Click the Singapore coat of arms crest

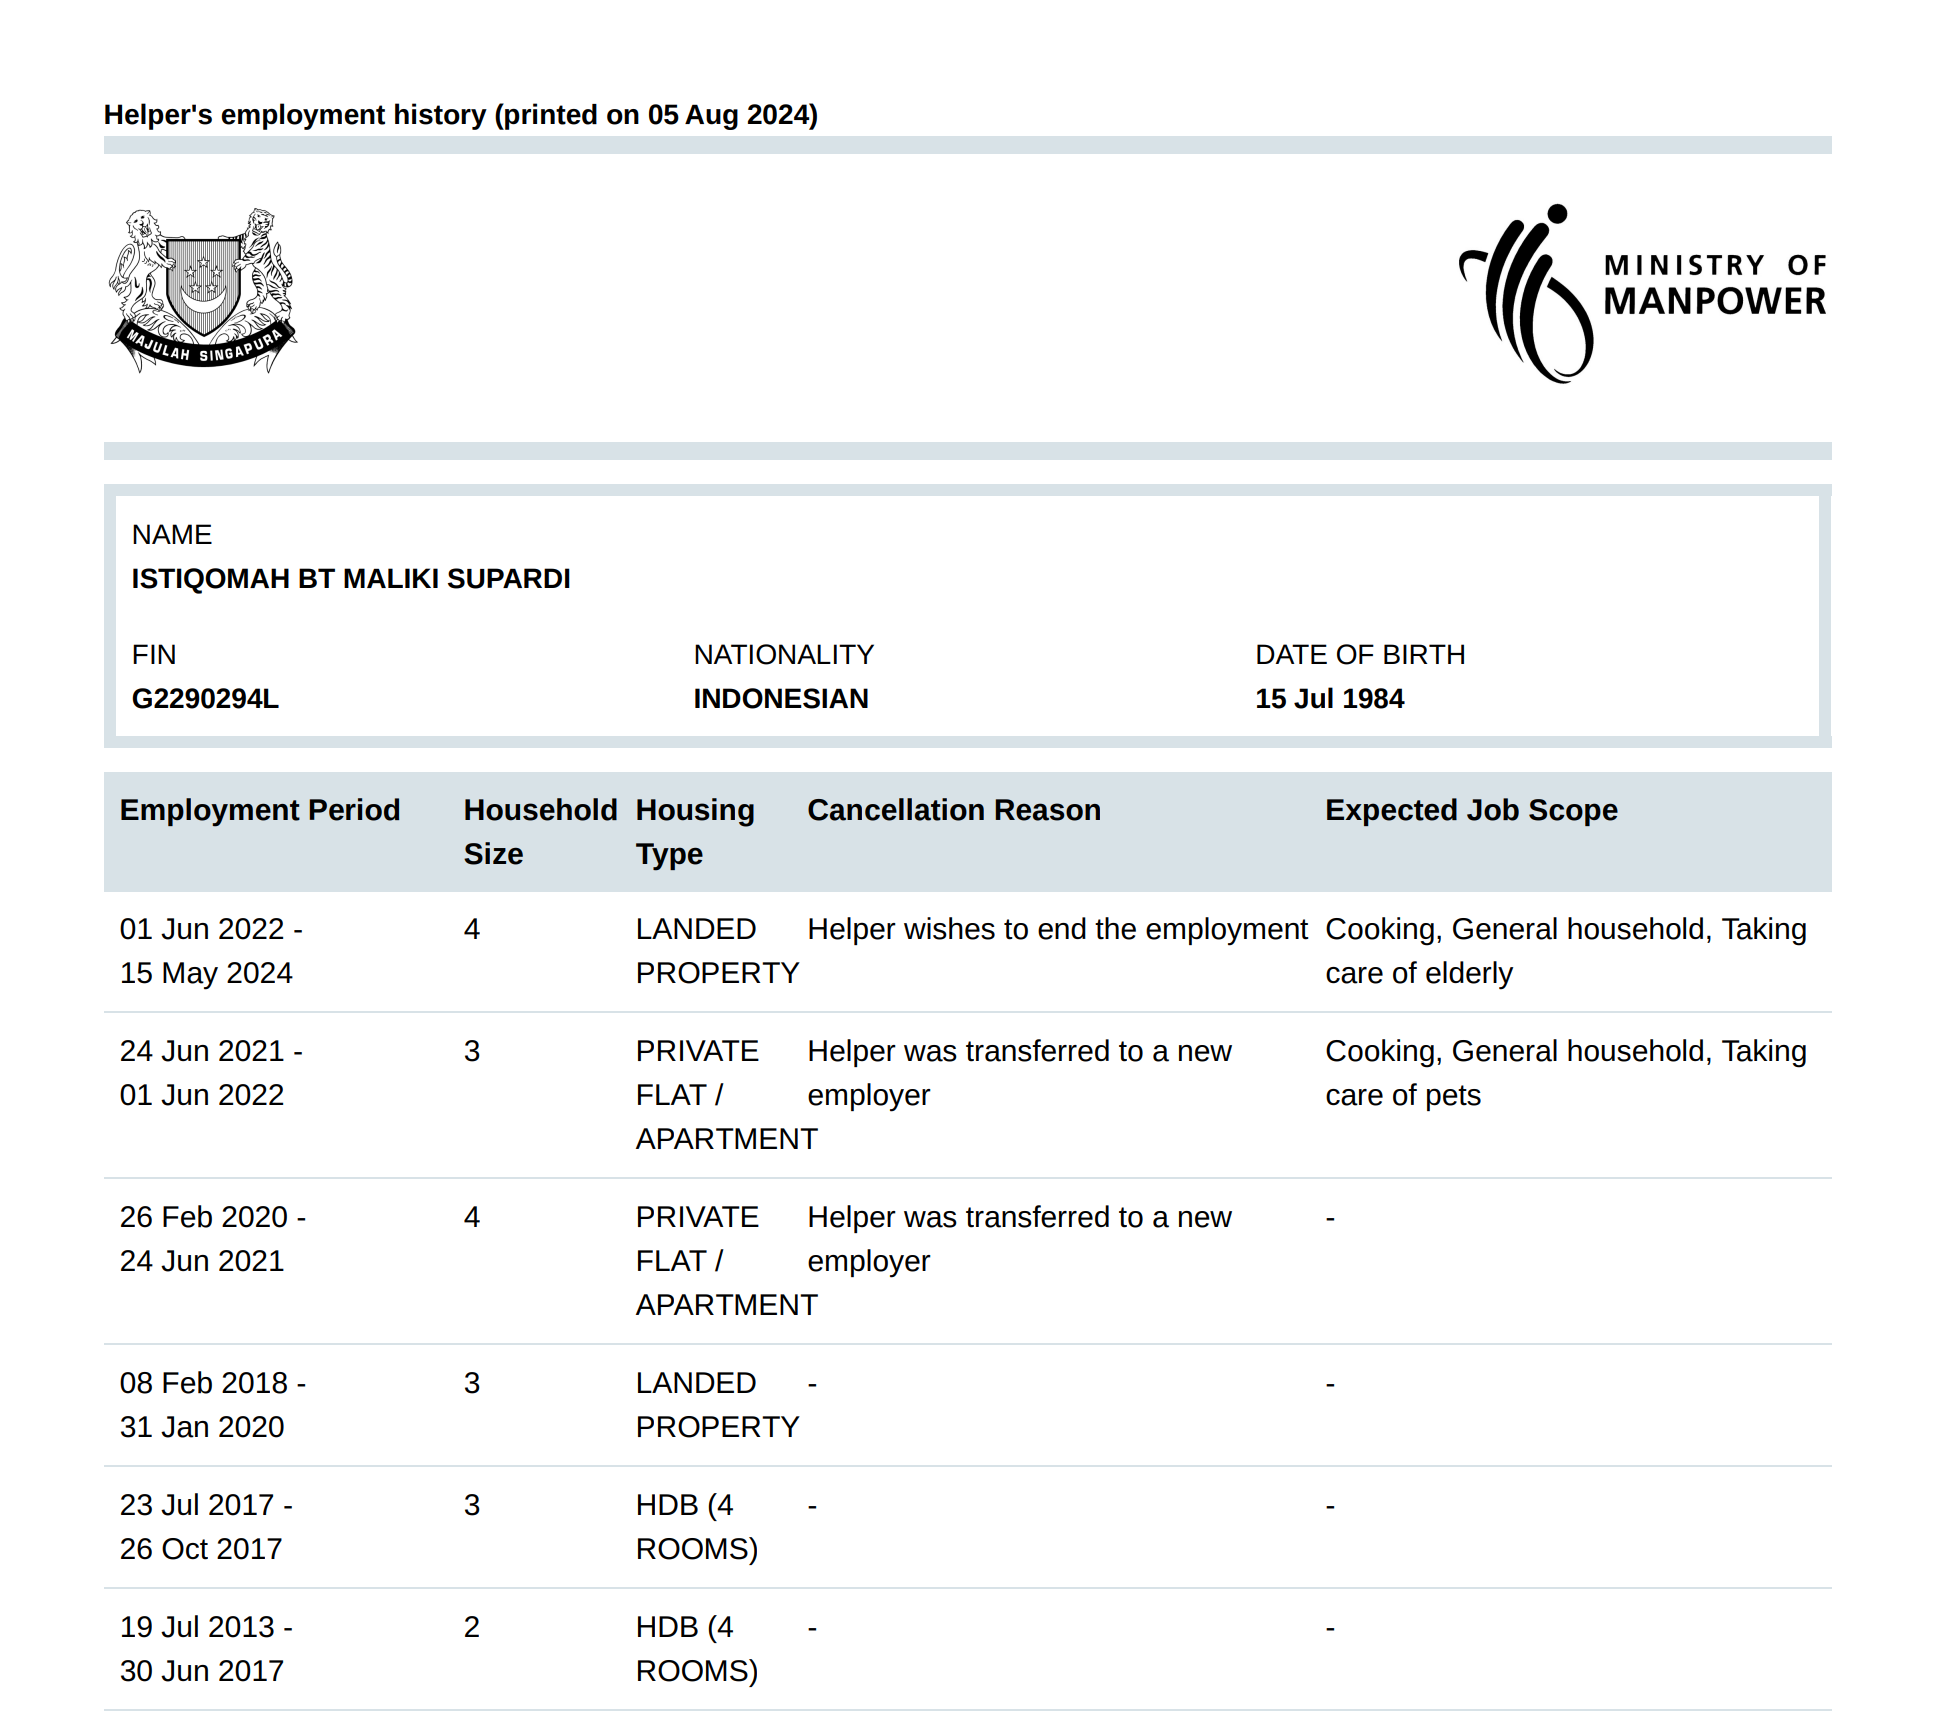[x=203, y=290]
